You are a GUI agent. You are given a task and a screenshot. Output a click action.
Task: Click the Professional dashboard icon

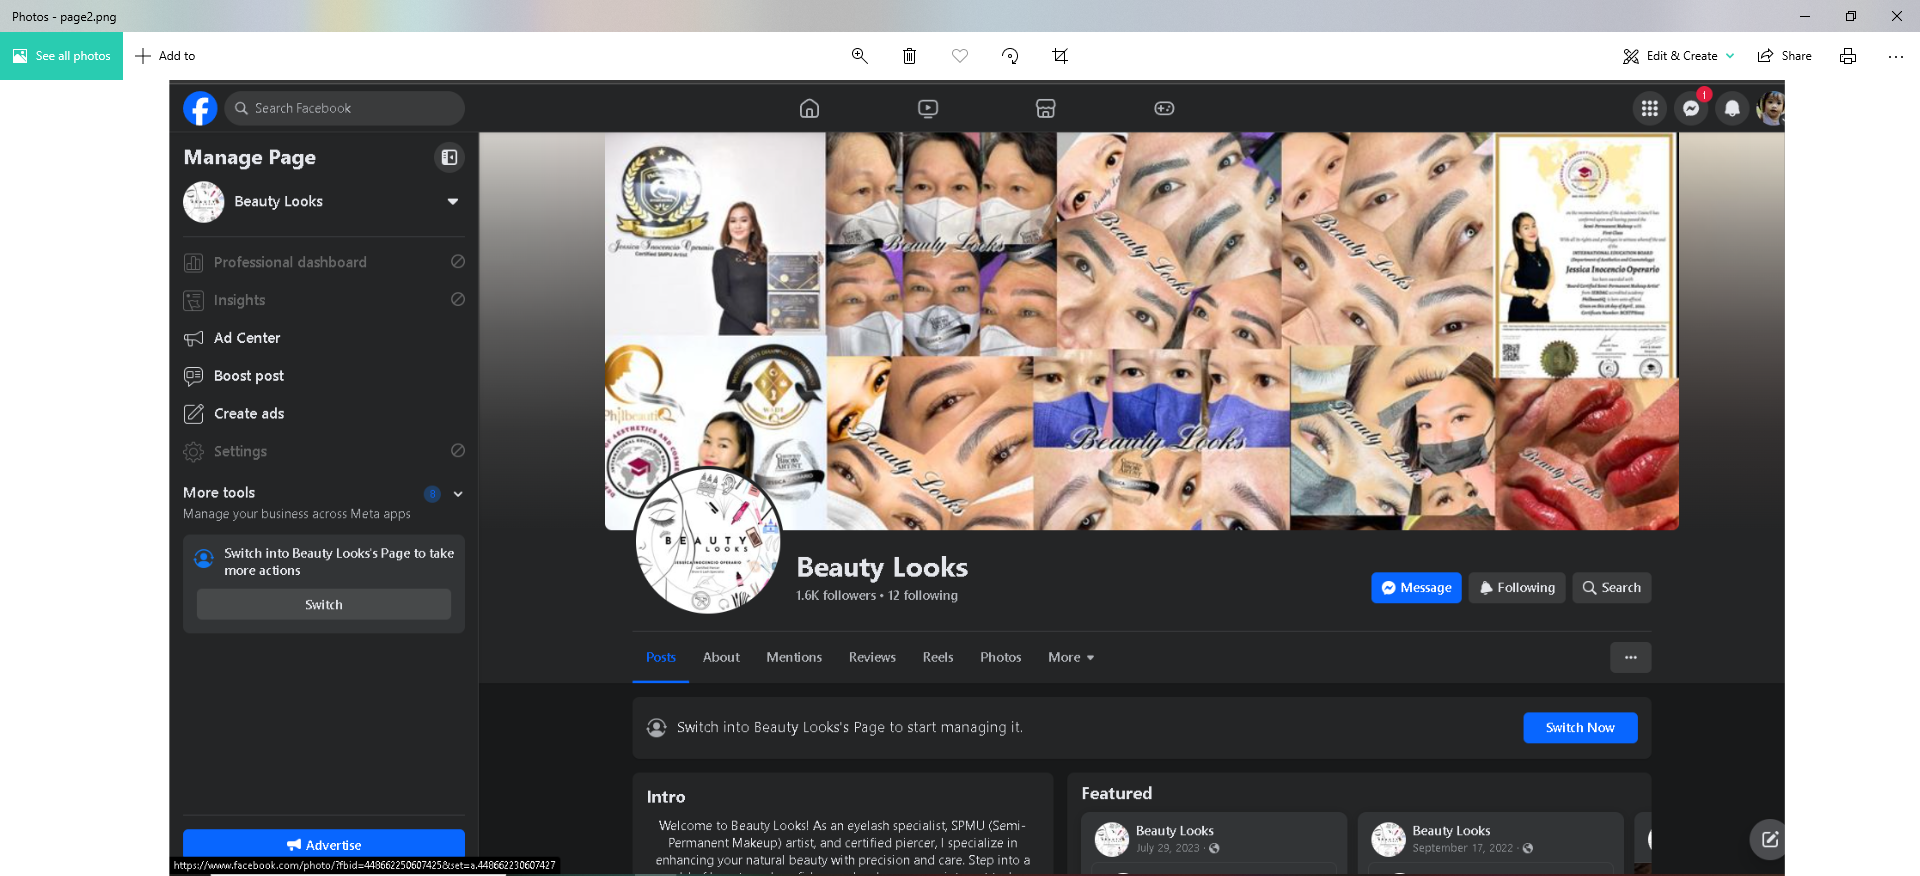[x=194, y=262]
